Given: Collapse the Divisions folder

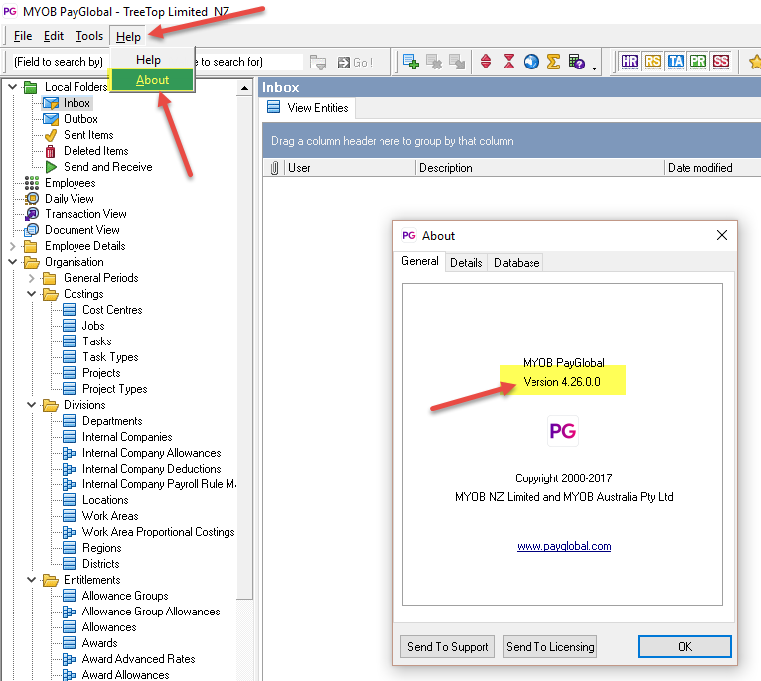Looking at the screenshot, I should 31,404.
